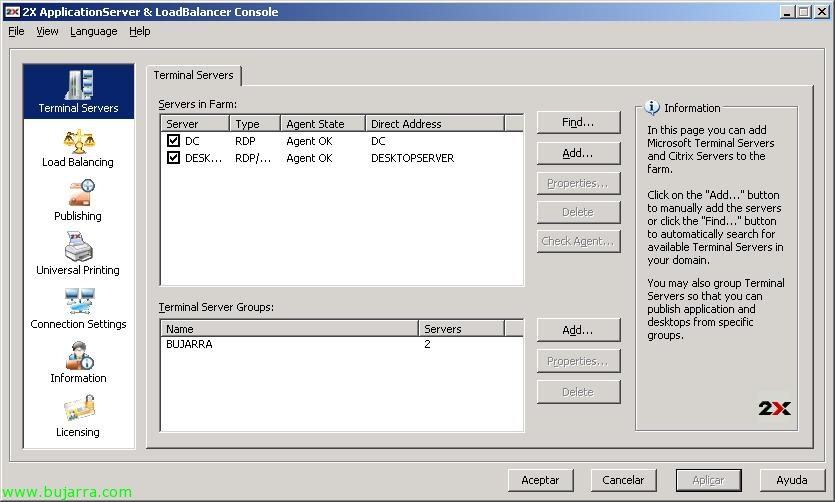The image size is (835, 502).
Task: Click Agent OK state for DESK... row
Action: (x=309, y=158)
